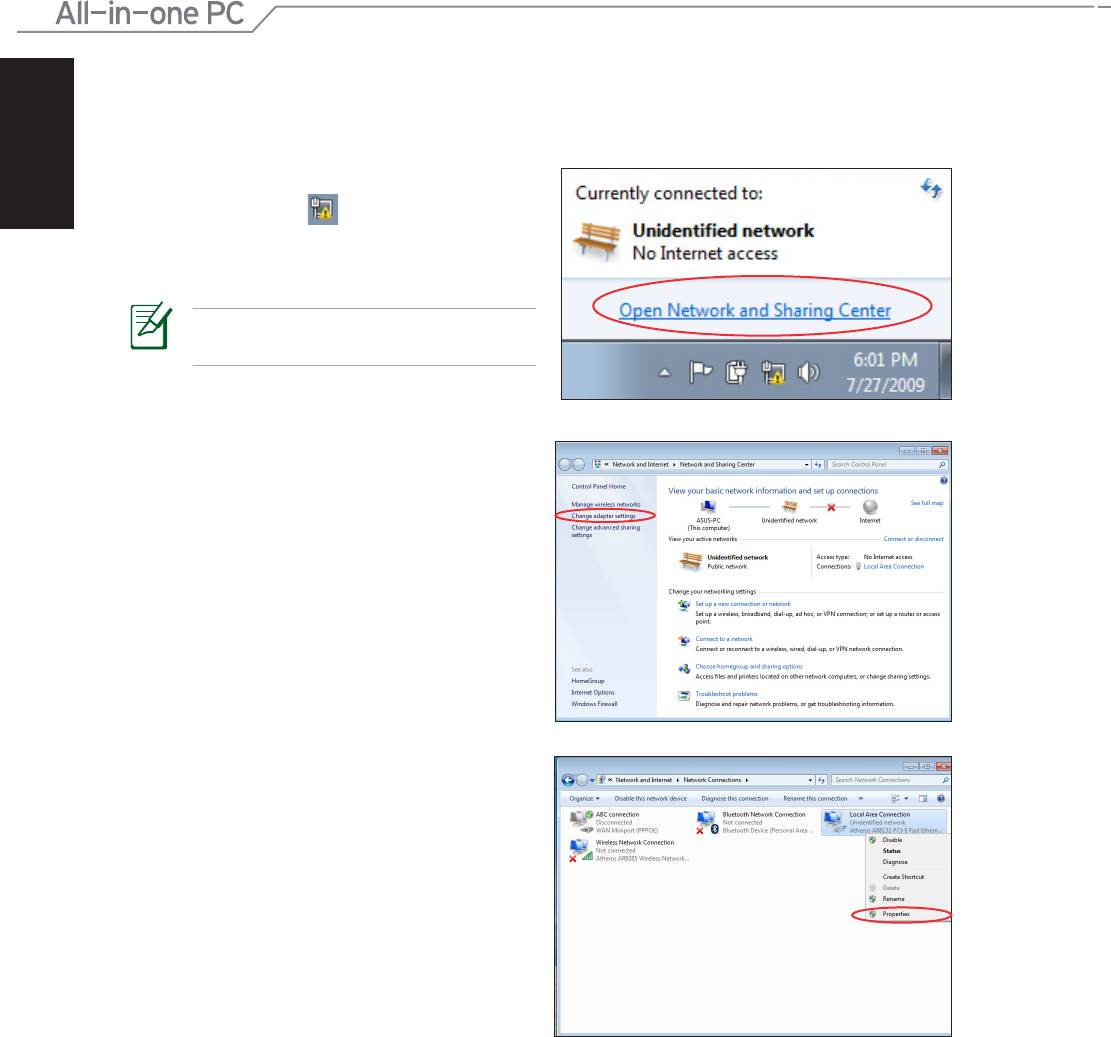The image size is (1111, 1037).
Task: Choose Properties from the context menu
Action: pos(895,914)
